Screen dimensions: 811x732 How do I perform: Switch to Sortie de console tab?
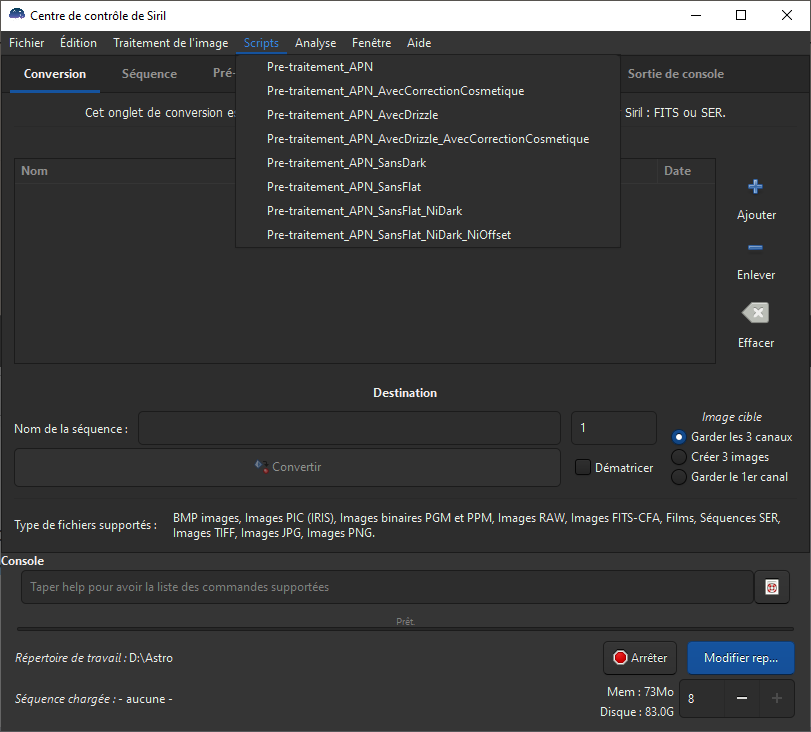point(675,74)
